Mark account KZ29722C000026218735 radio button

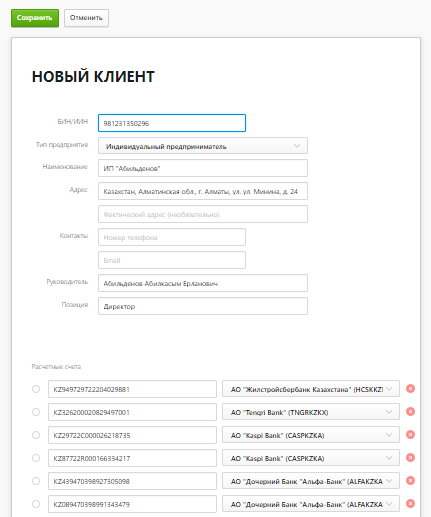click(36, 435)
